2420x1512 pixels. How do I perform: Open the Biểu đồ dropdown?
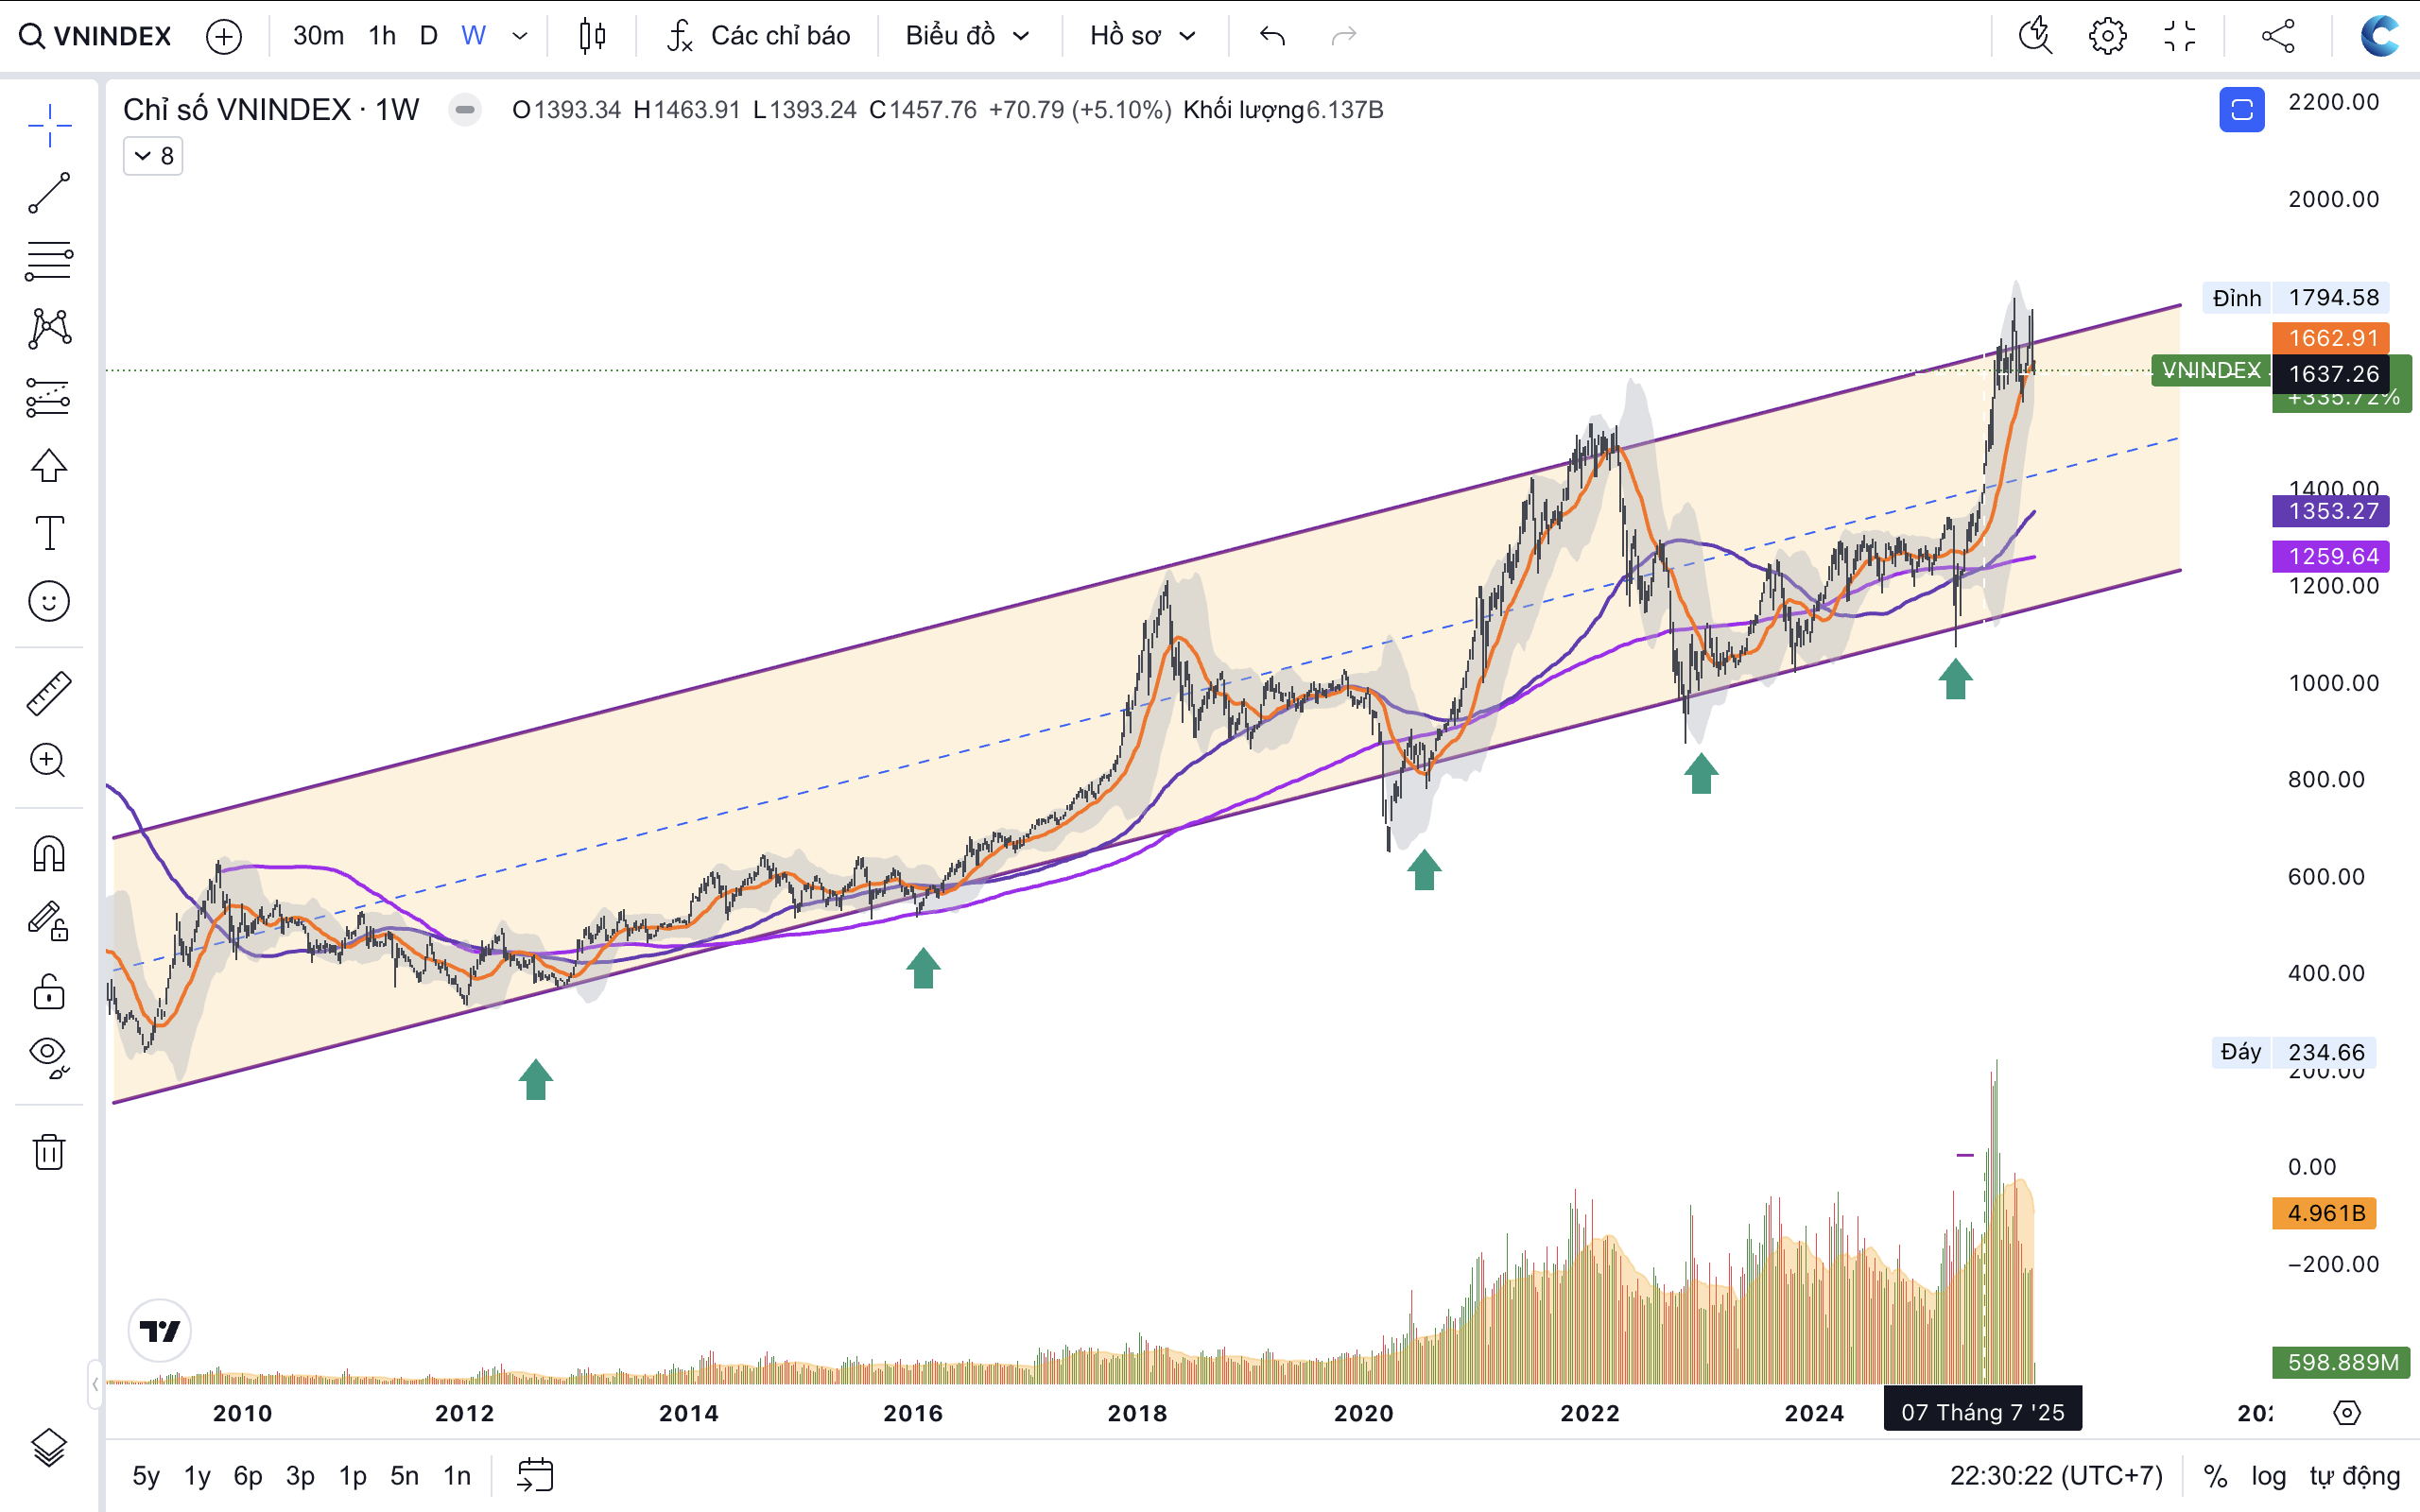tap(967, 36)
